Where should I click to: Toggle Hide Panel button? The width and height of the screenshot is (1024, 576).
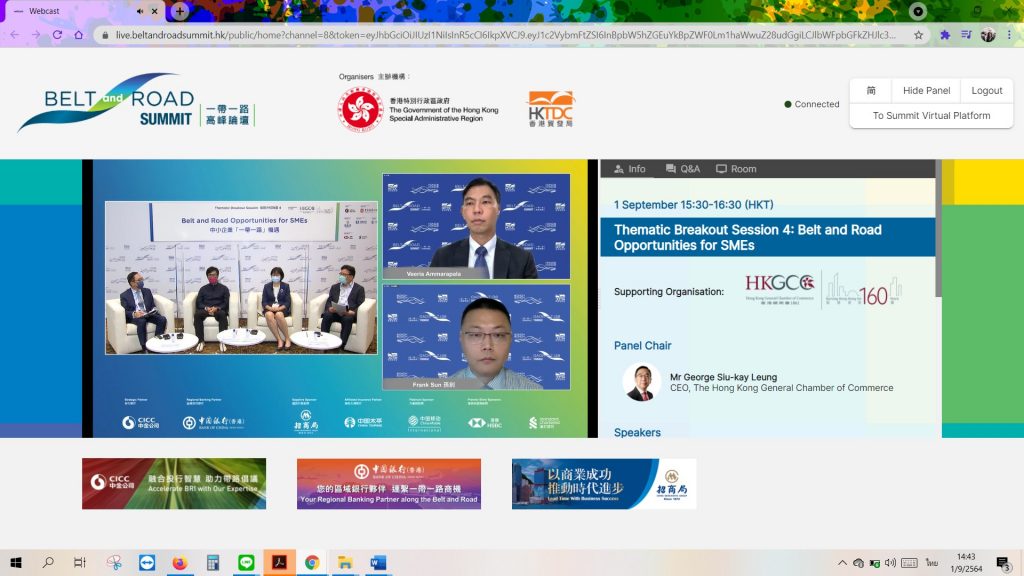(926, 90)
